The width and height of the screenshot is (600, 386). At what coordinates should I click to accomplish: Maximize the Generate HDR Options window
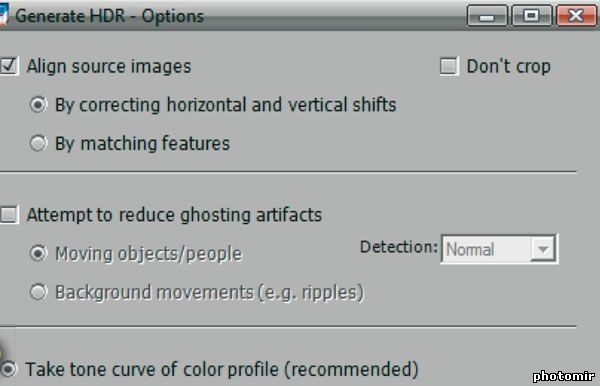tap(531, 16)
